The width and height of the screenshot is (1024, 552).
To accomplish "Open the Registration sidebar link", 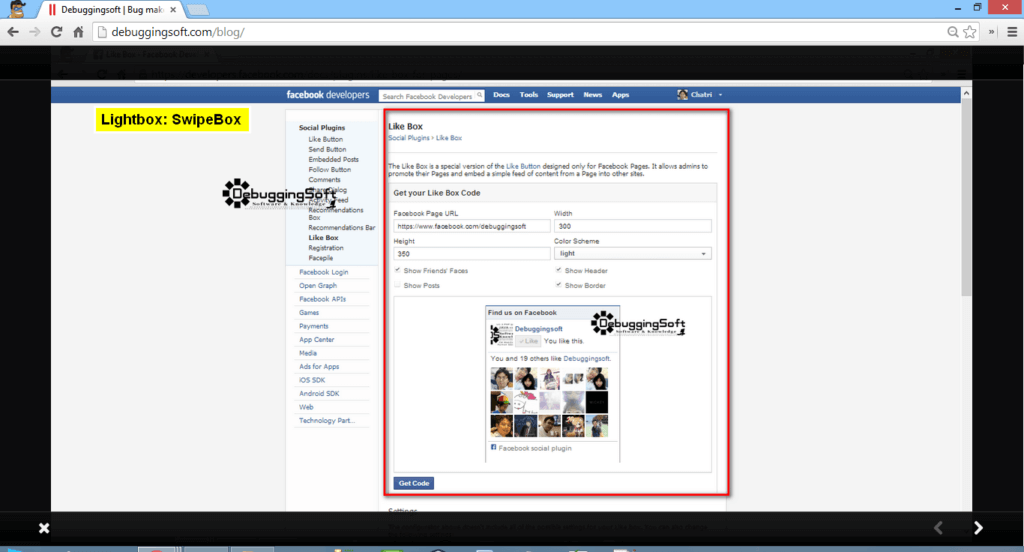I will (326, 248).
